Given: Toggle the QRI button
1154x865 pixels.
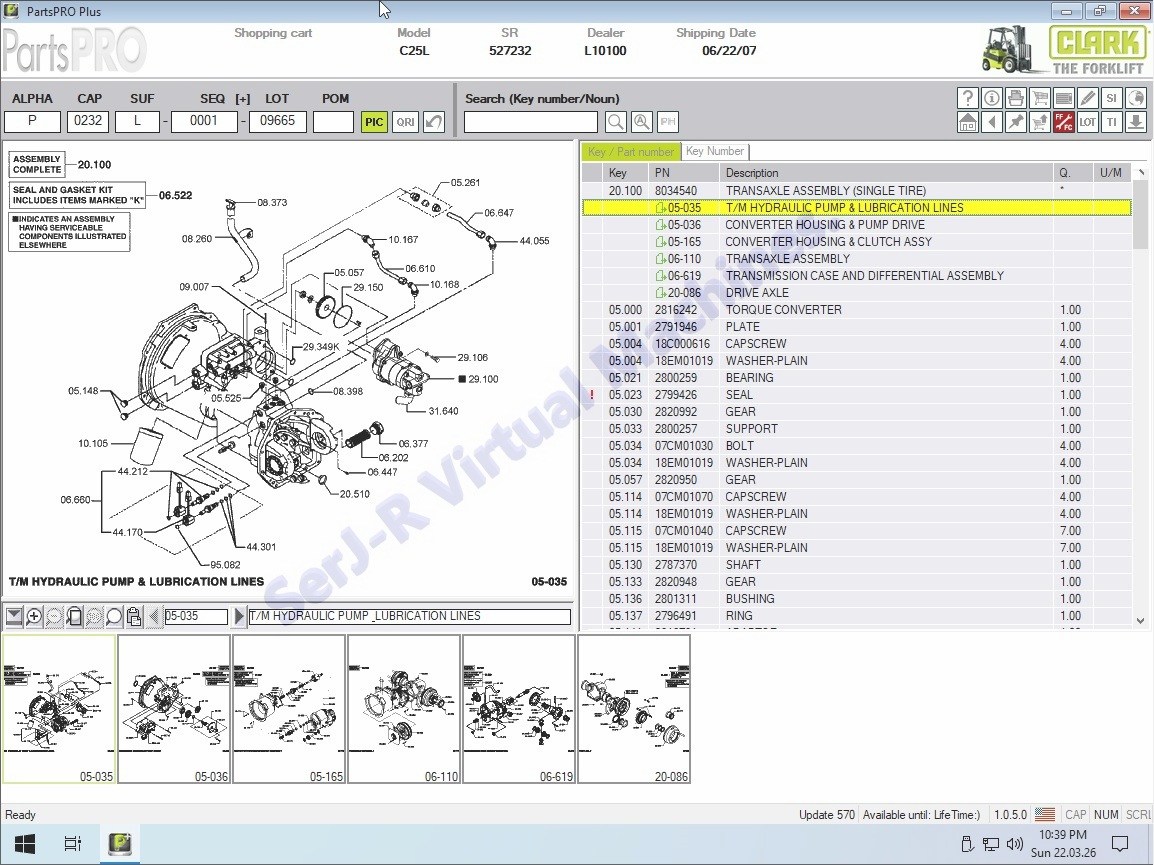Looking at the screenshot, I should [405, 122].
